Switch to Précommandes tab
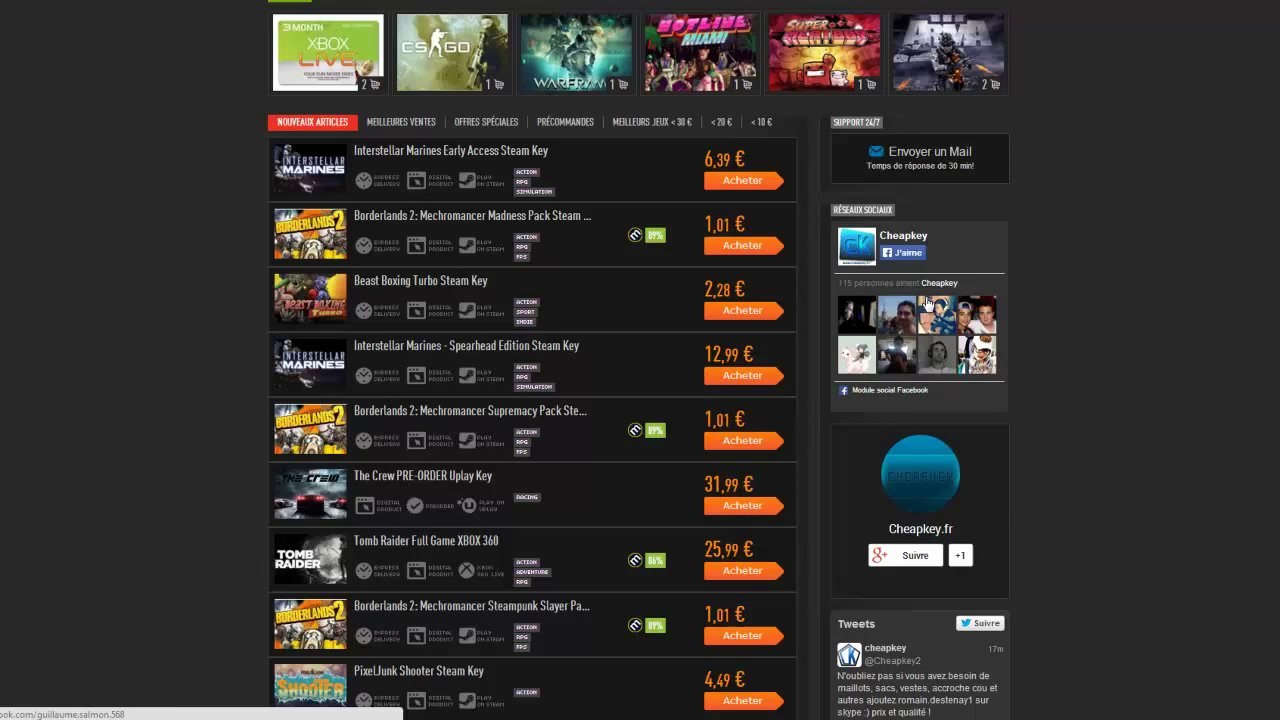 click(565, 122)
